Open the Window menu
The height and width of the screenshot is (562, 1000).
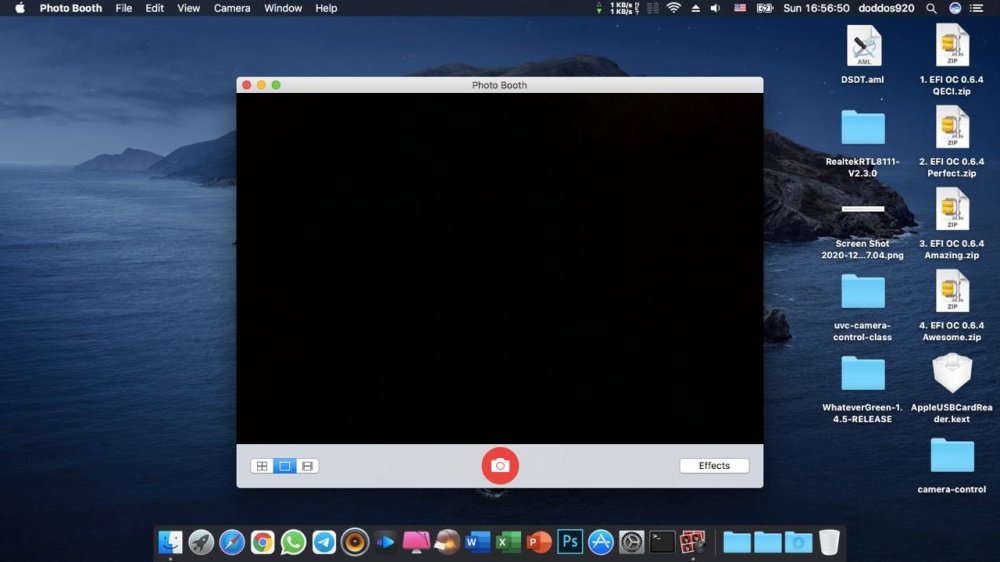pyautogui.click(x=283, y=8)
